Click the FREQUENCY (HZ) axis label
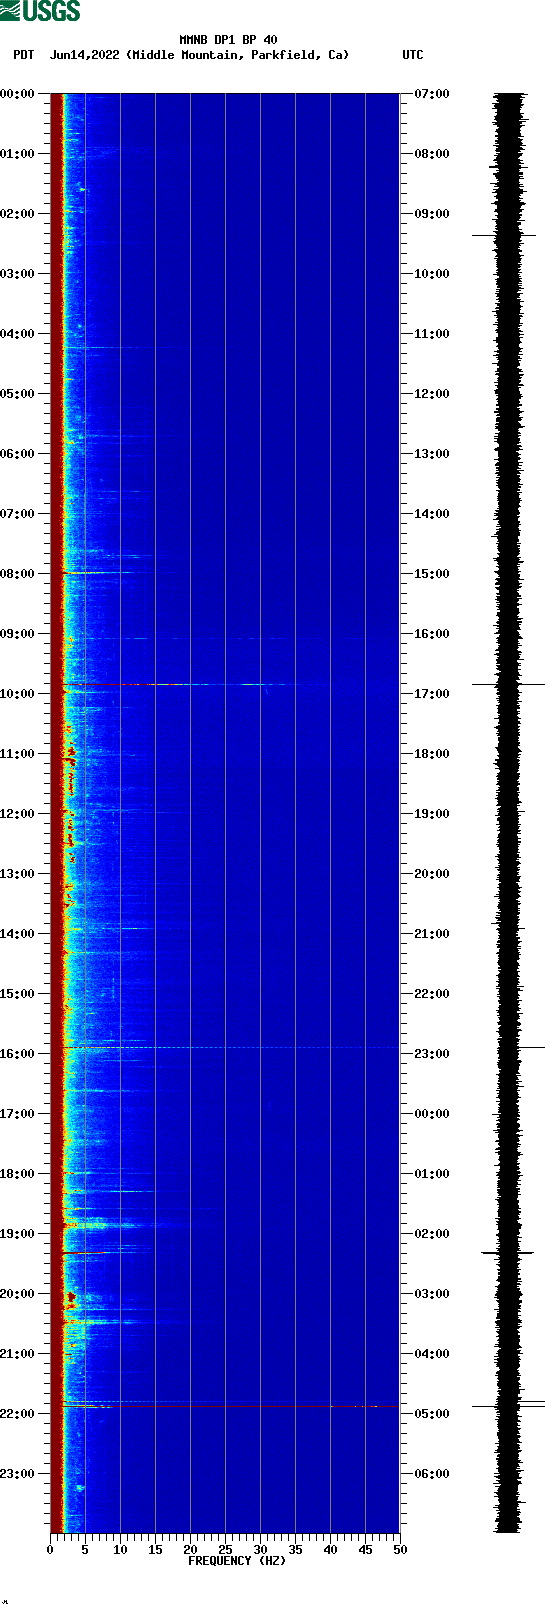552x1613 pixels. click(237, 1561)
